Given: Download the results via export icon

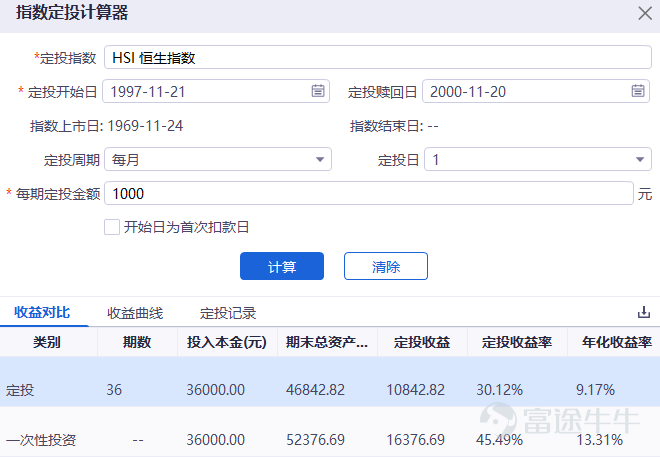Looking at the screenshot, I should click(644, 312).
